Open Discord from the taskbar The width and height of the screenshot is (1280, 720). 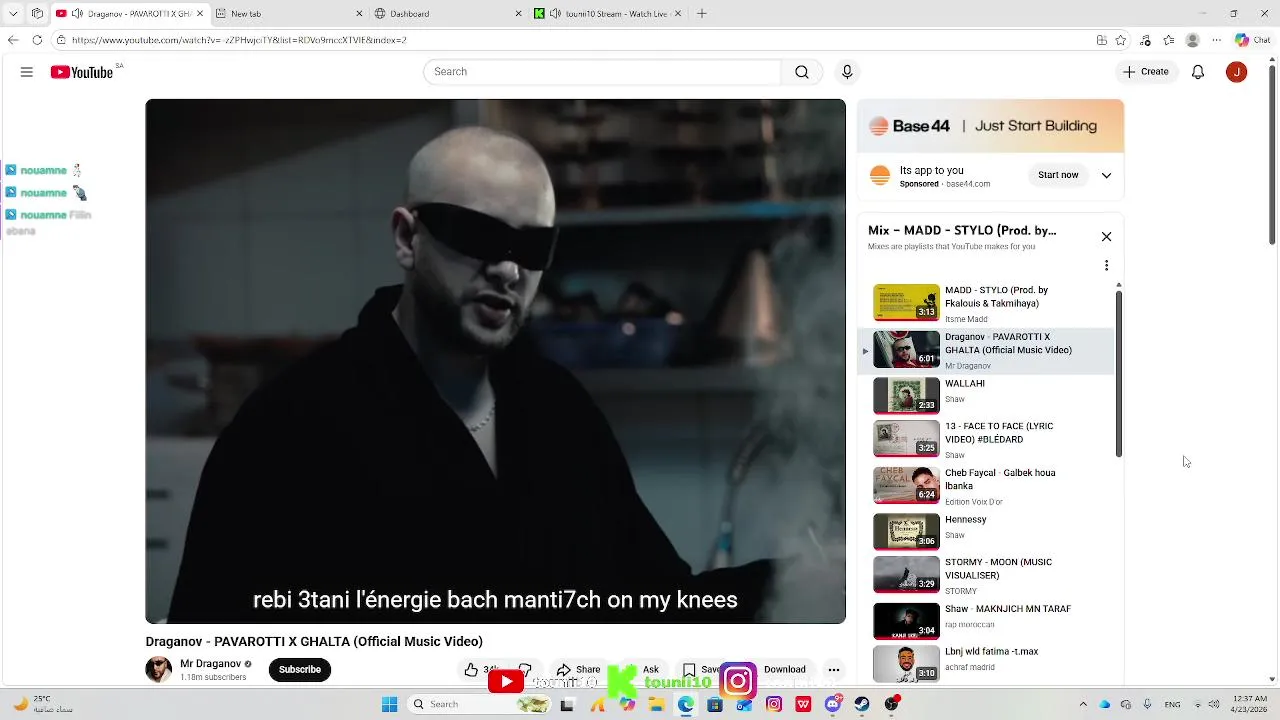pos(833,704)
